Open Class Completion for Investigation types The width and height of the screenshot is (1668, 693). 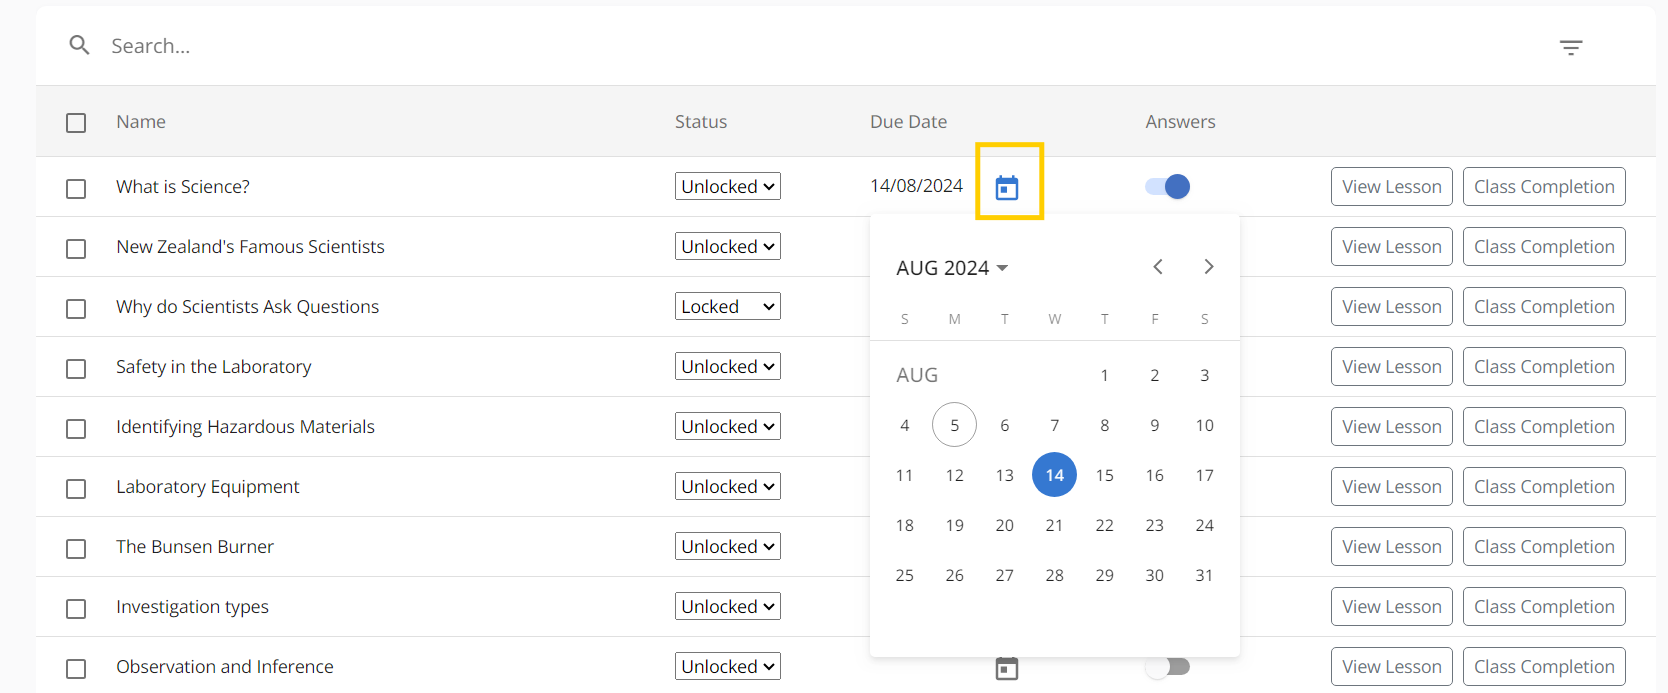(x=1543, y=607)
